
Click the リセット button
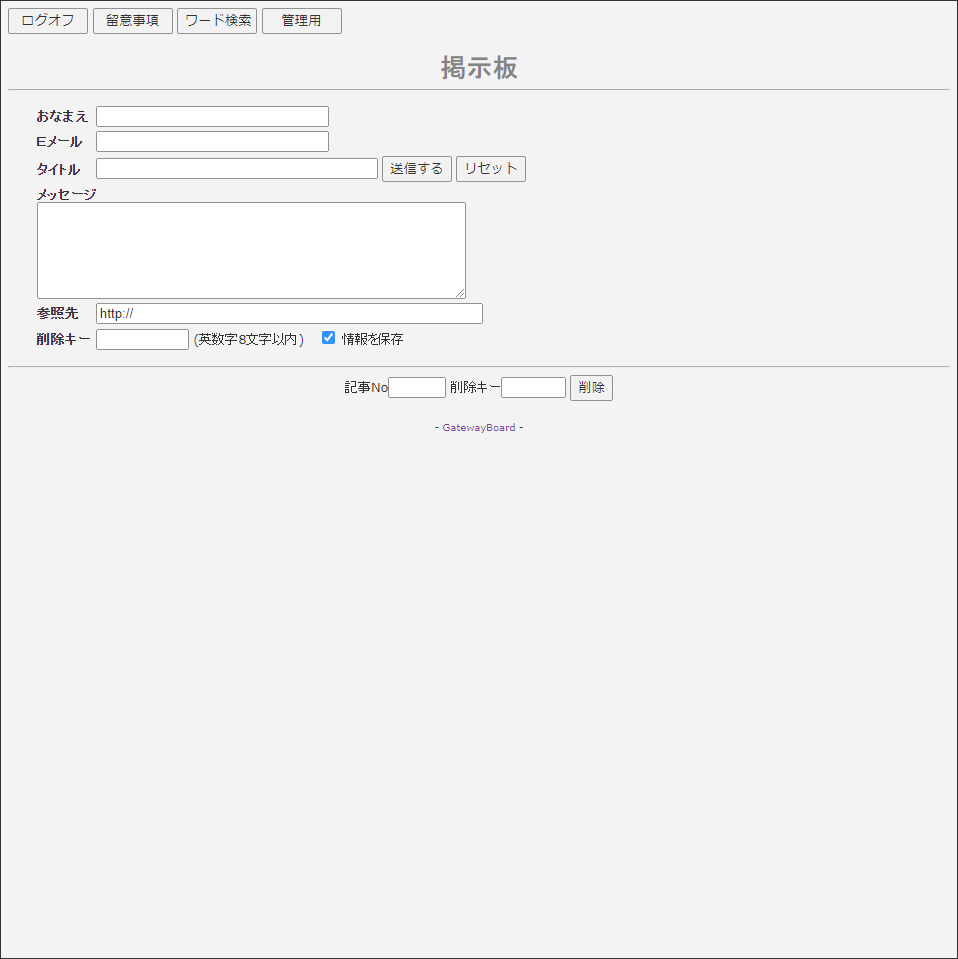(490, 169)
